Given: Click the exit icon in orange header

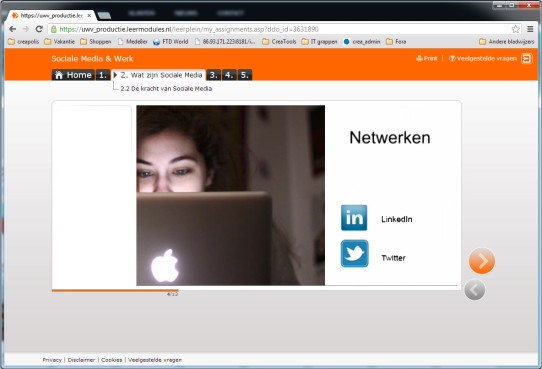Looking at the screenshot, I should pyautogui.click(x=527, y=59).
